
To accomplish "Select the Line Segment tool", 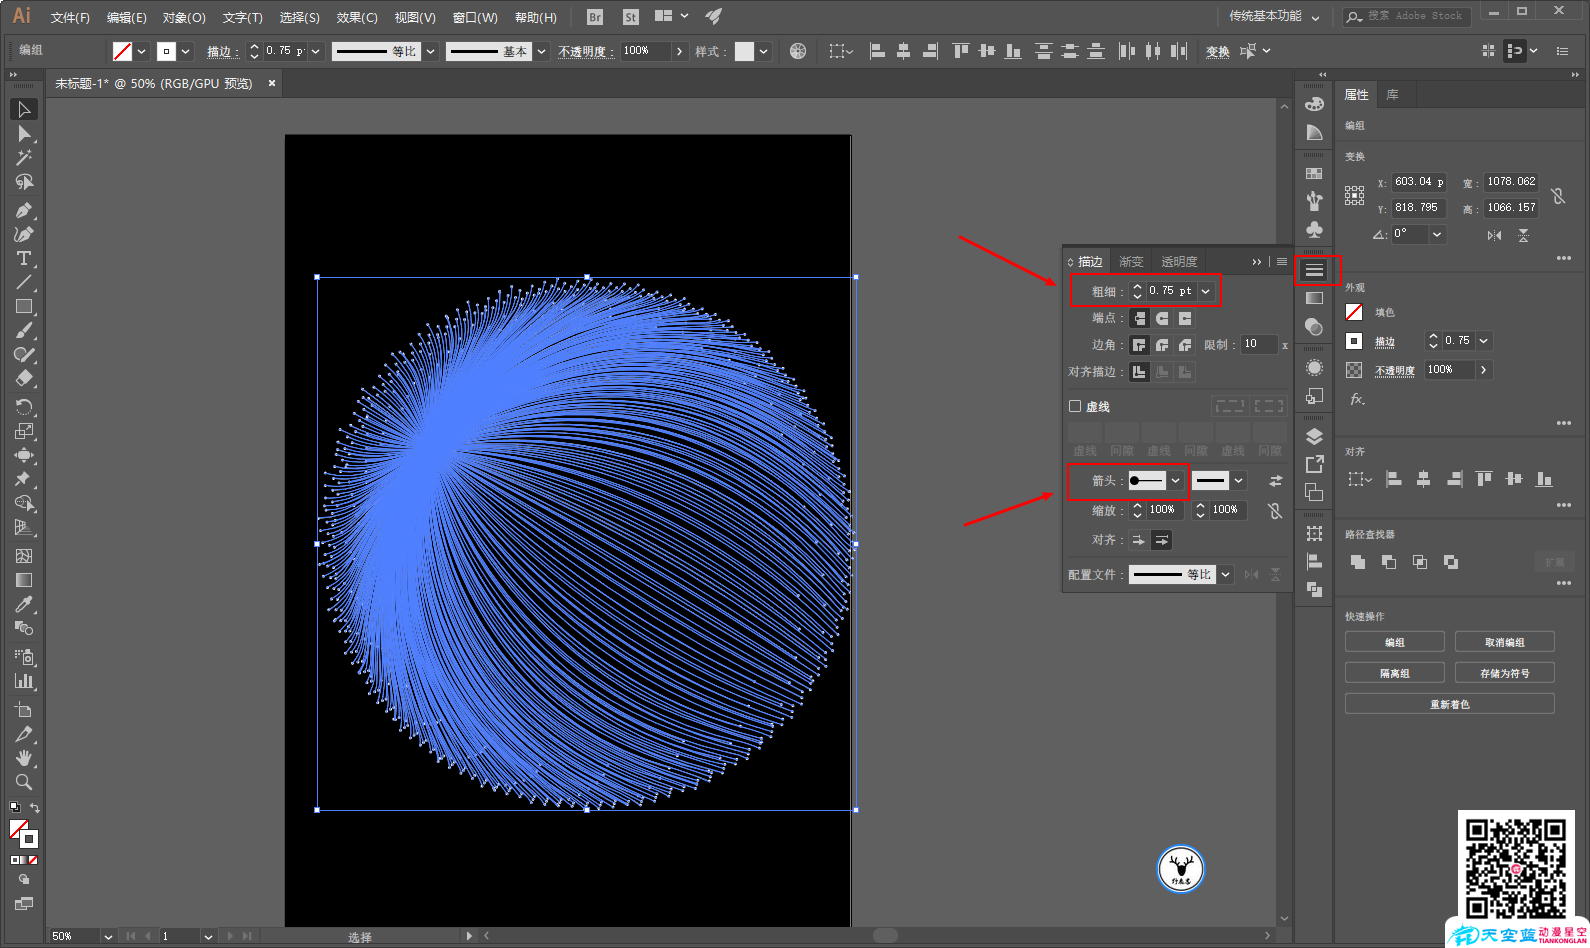I will point(24,282).
